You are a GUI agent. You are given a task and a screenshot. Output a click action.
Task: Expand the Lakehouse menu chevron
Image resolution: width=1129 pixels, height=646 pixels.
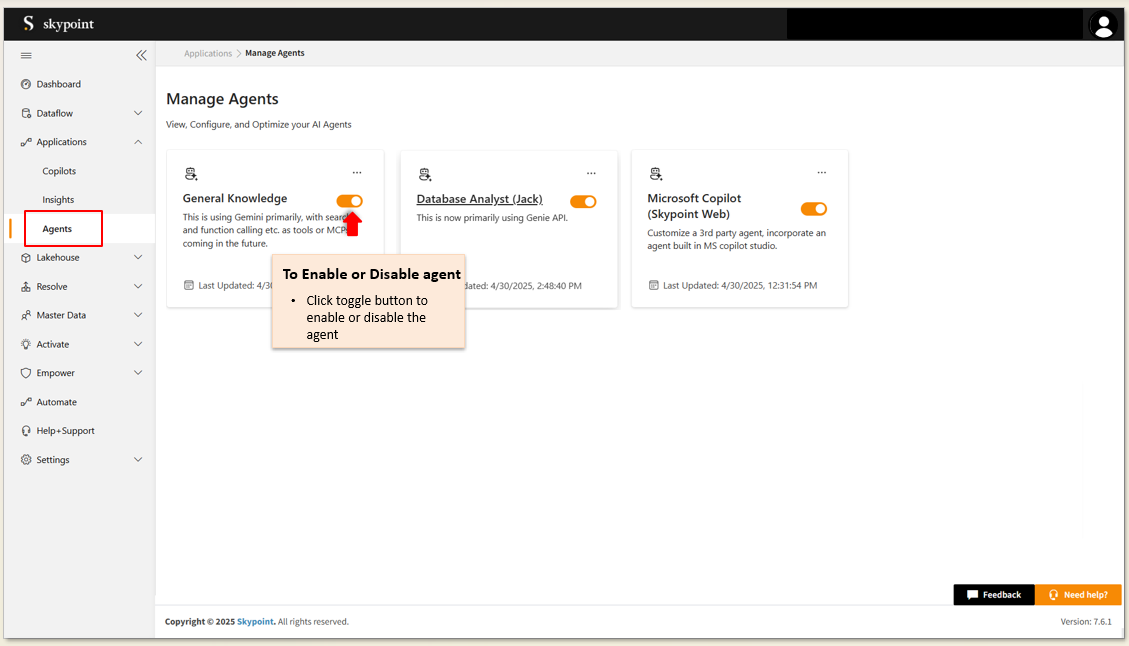point(138,257)
